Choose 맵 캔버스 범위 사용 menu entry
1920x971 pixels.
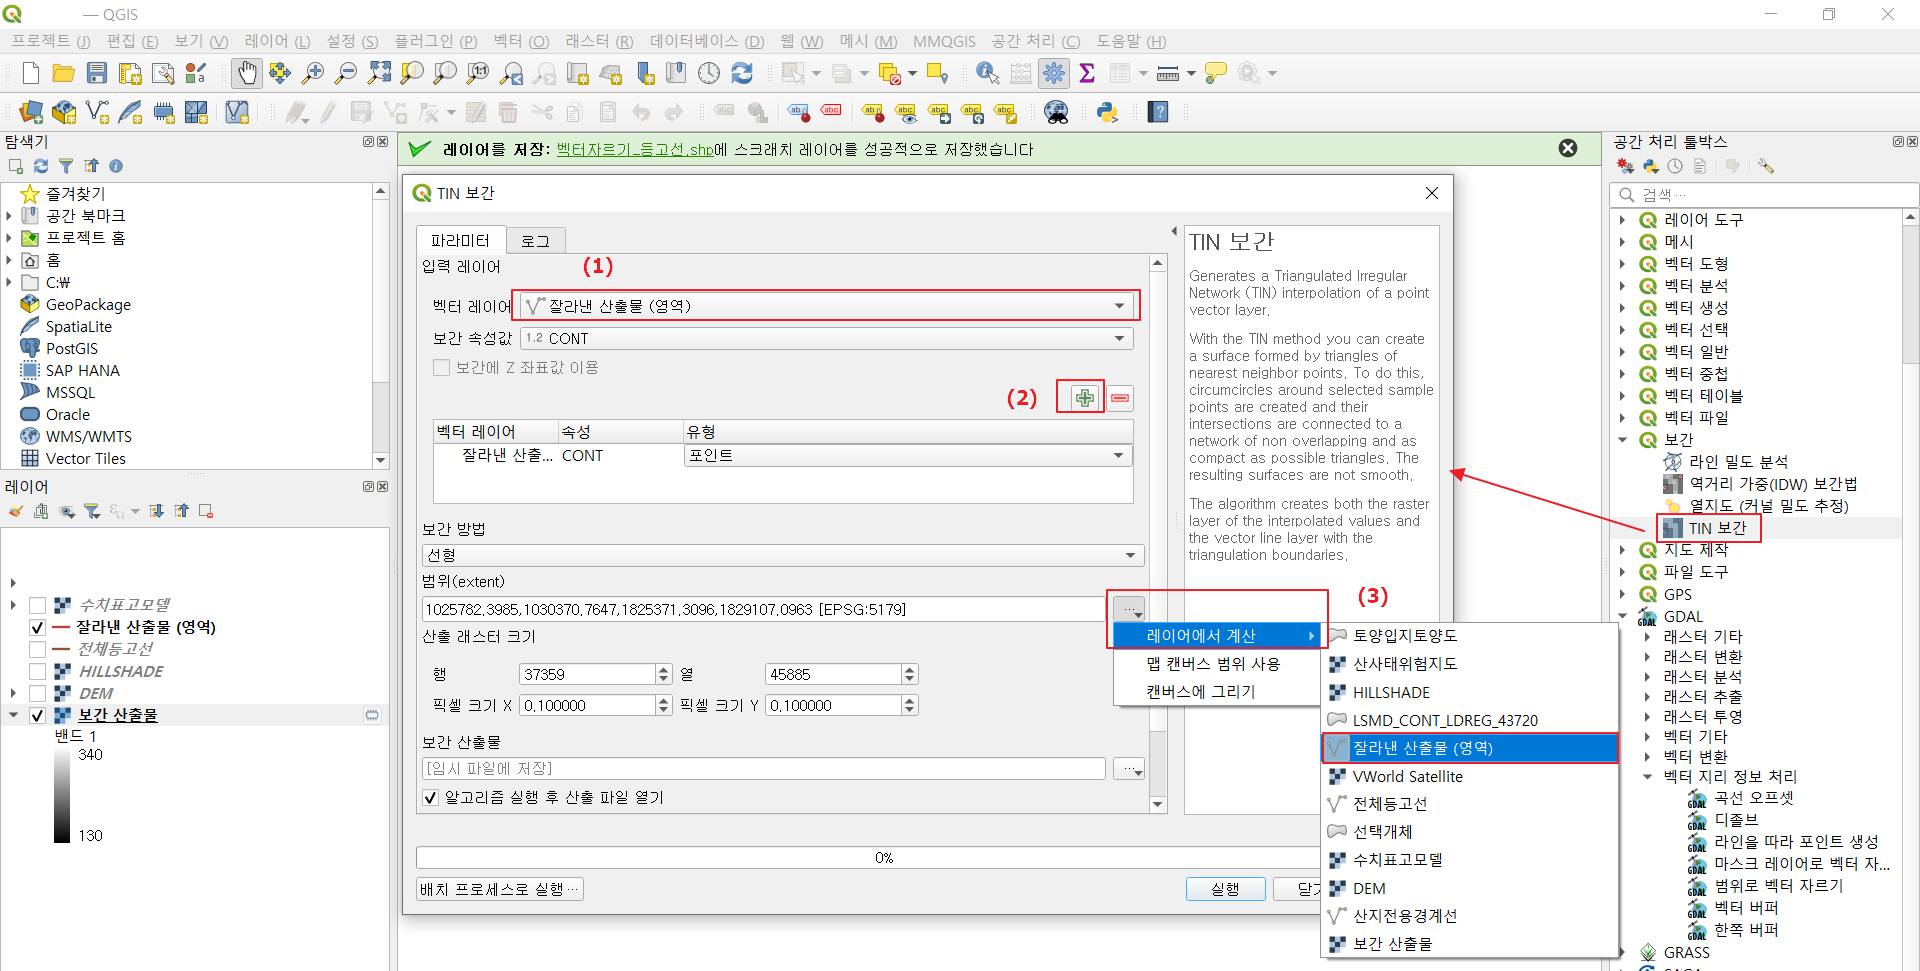pyautogui.click(x=1213, y=664)
